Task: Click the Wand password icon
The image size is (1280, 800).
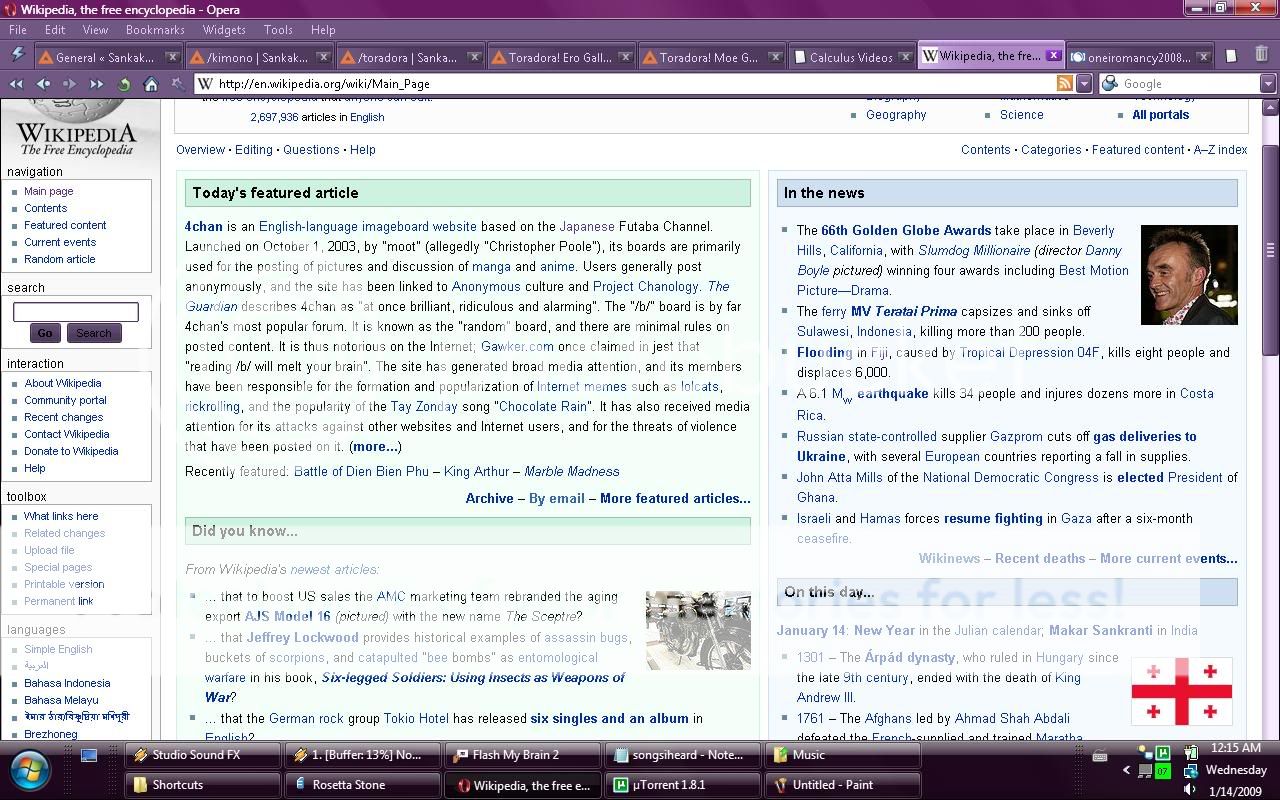Action: tap(178, 84)
